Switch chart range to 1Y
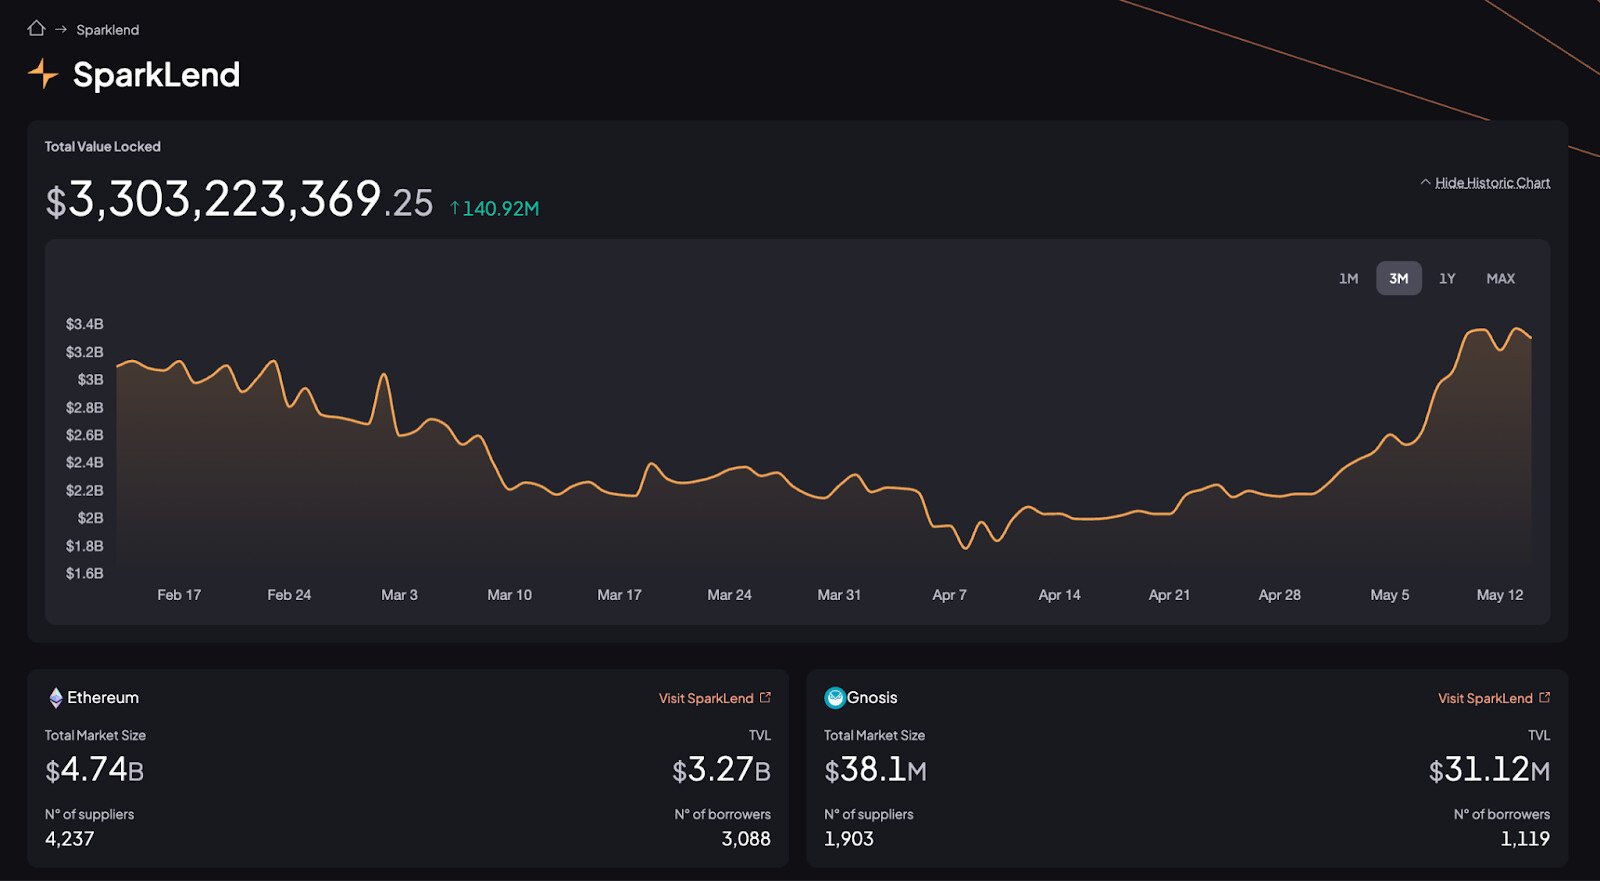The height and width of the screenshot is (881, 1600). tap(1447, 278)
